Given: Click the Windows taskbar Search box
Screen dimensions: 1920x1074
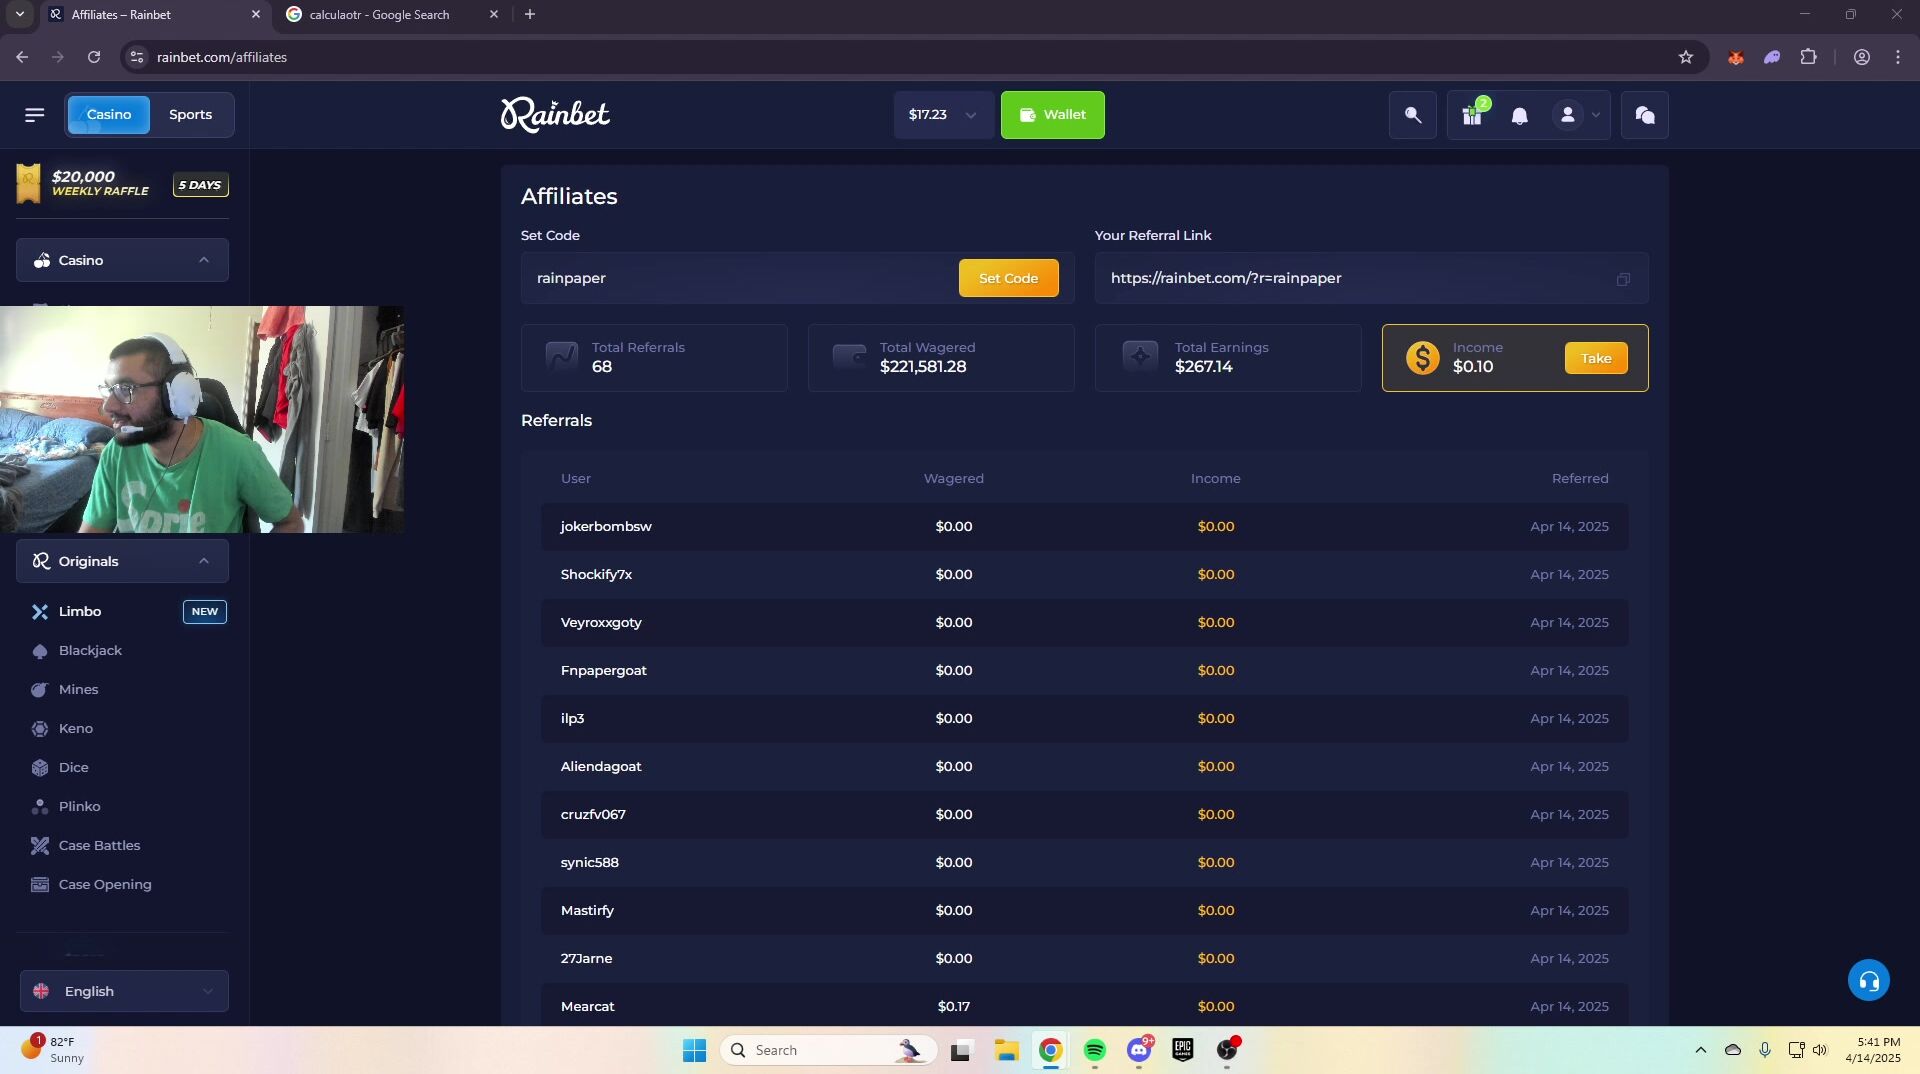Looking at the screenshot, I should click(828, 1050).
